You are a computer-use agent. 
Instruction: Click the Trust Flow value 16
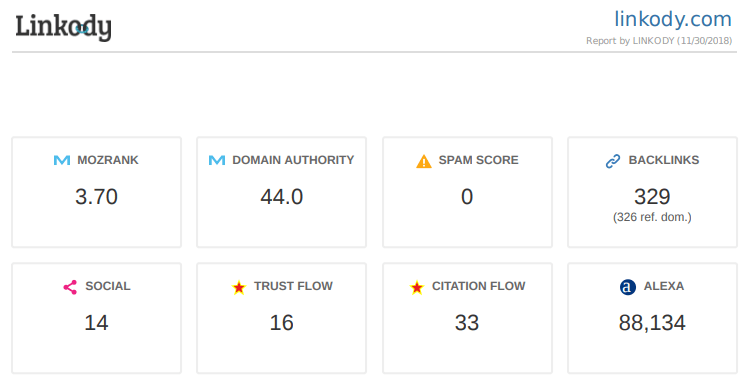(x=282, y=323)
